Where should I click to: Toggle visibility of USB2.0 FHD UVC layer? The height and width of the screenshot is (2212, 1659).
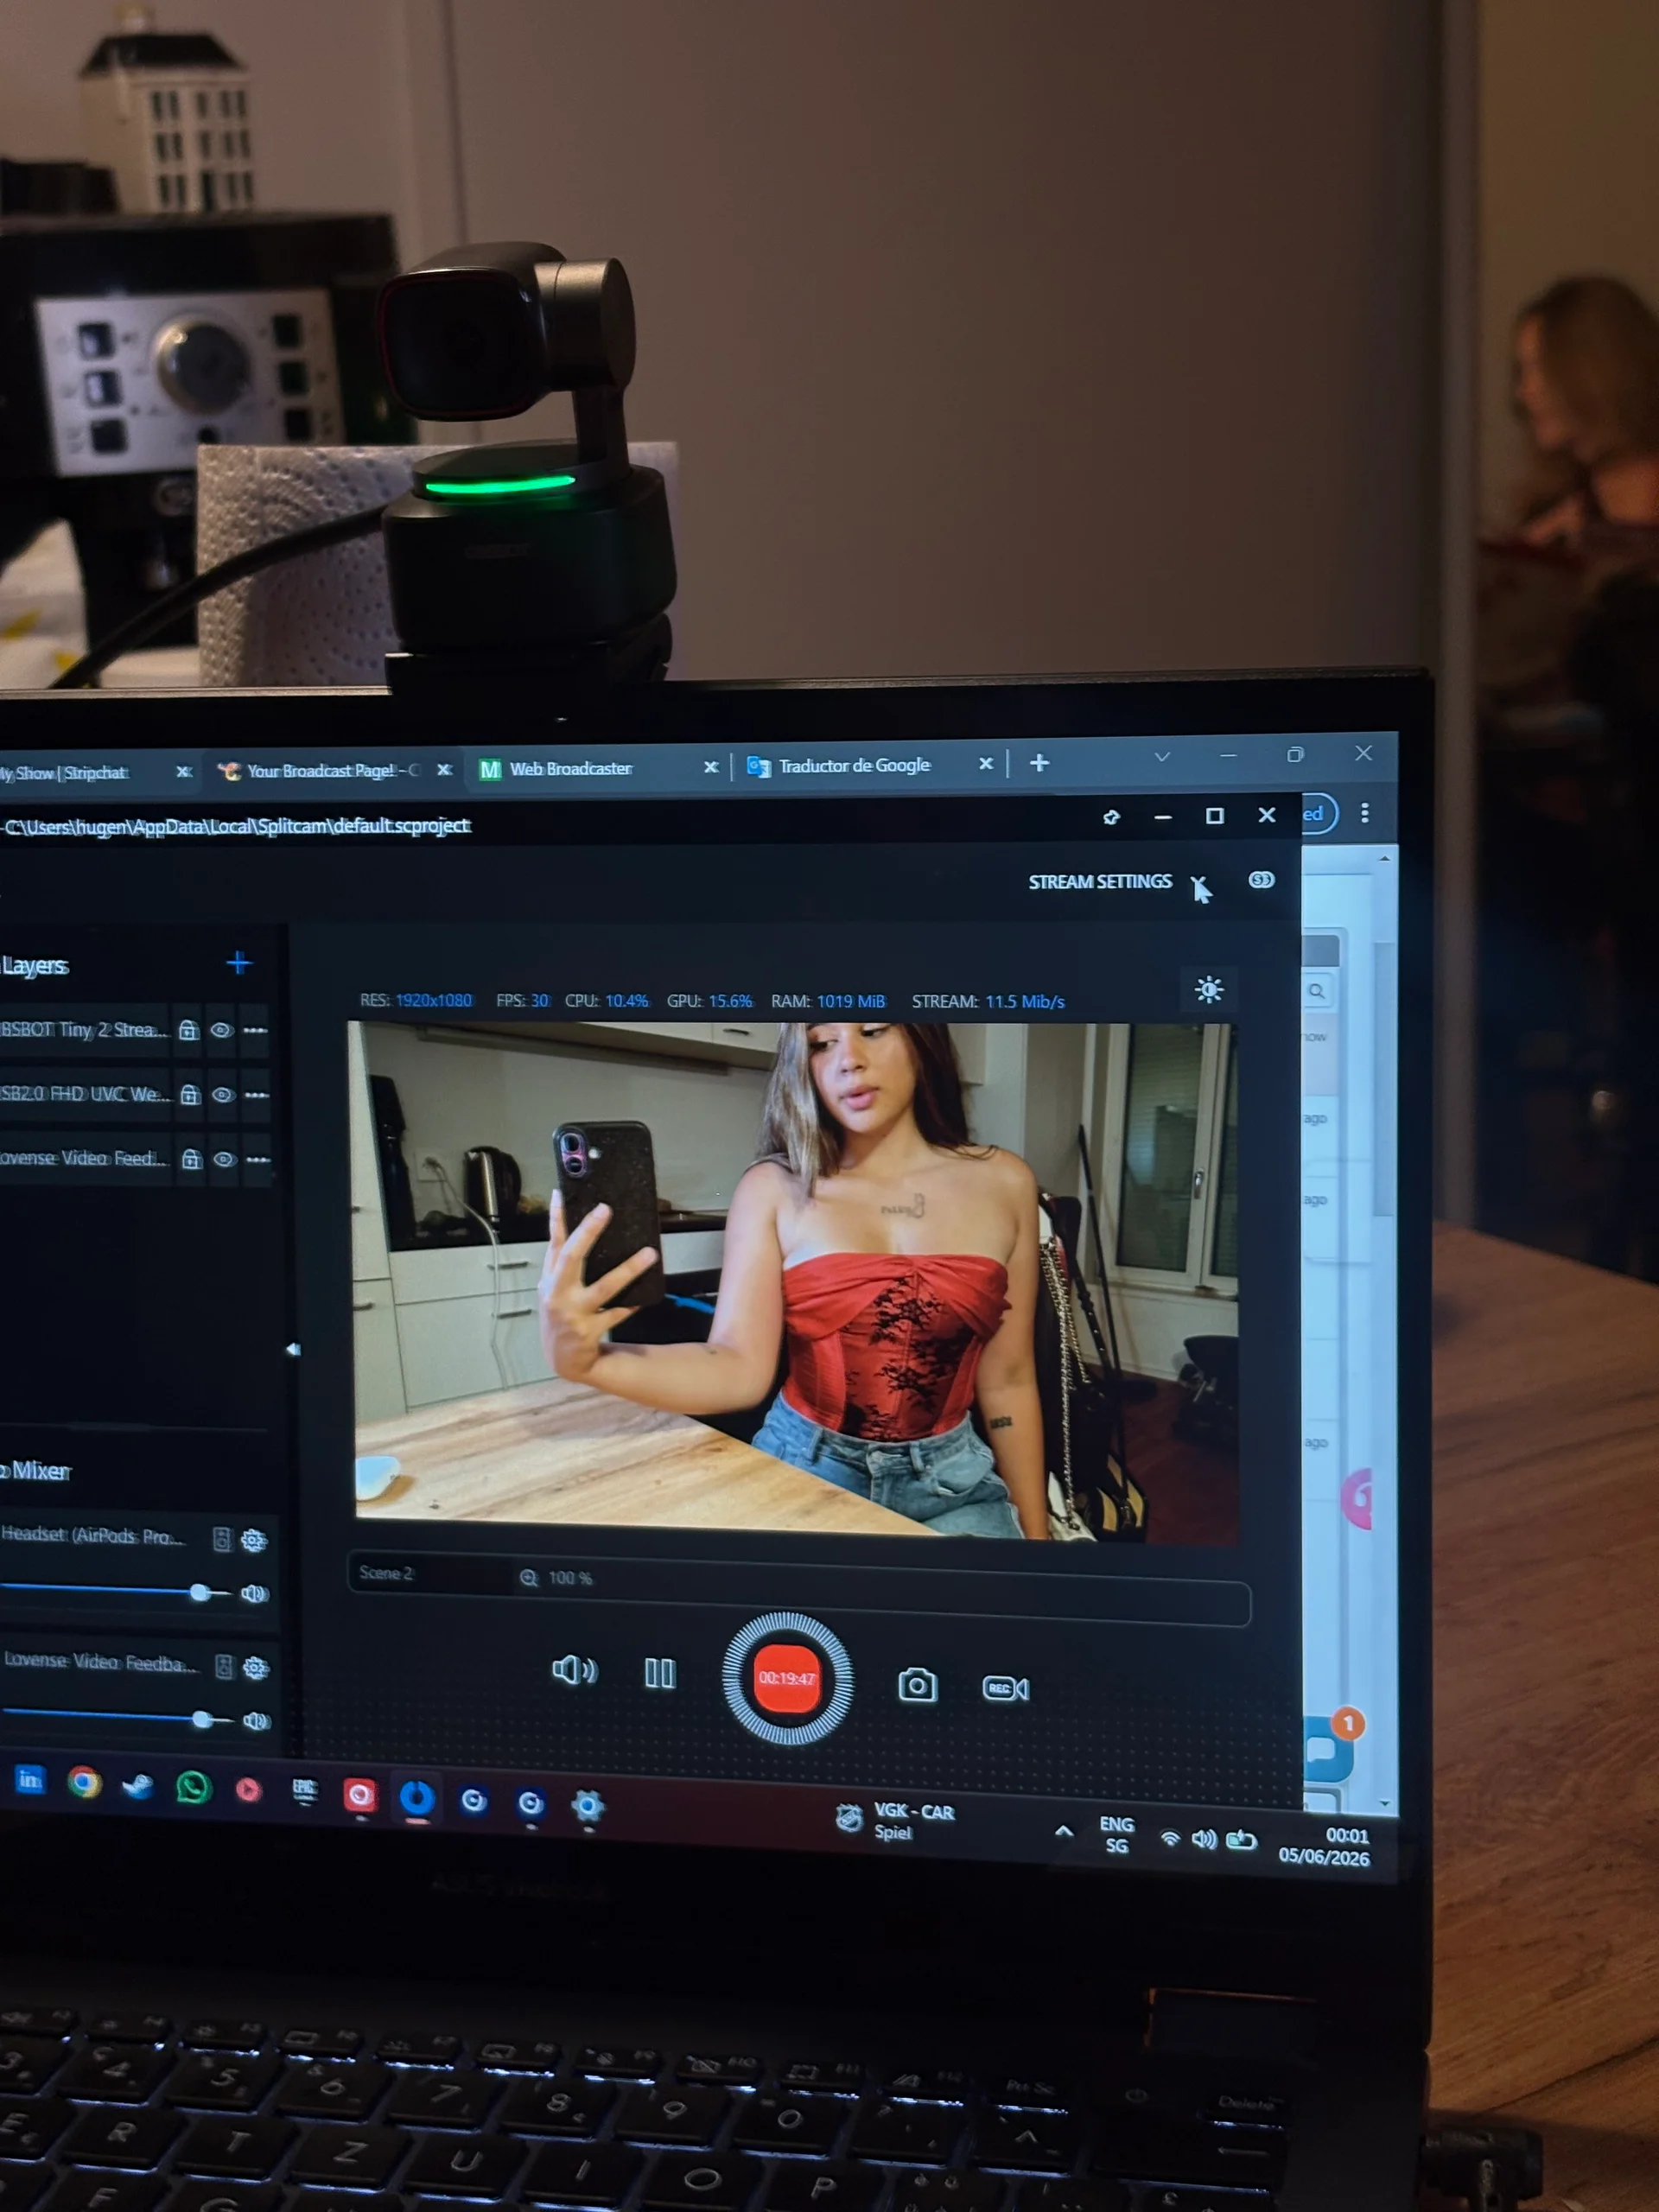point(223,1095)
